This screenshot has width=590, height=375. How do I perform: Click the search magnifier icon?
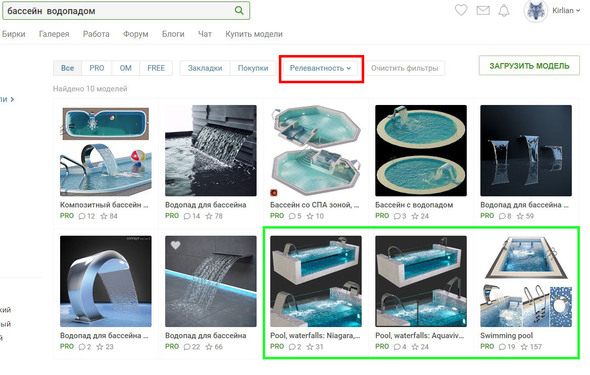(239, 11)
